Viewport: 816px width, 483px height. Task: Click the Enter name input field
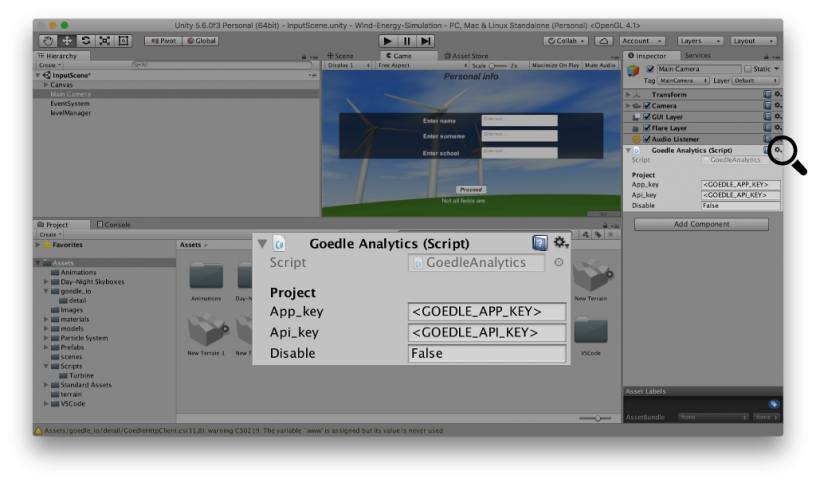pos(519,120)
